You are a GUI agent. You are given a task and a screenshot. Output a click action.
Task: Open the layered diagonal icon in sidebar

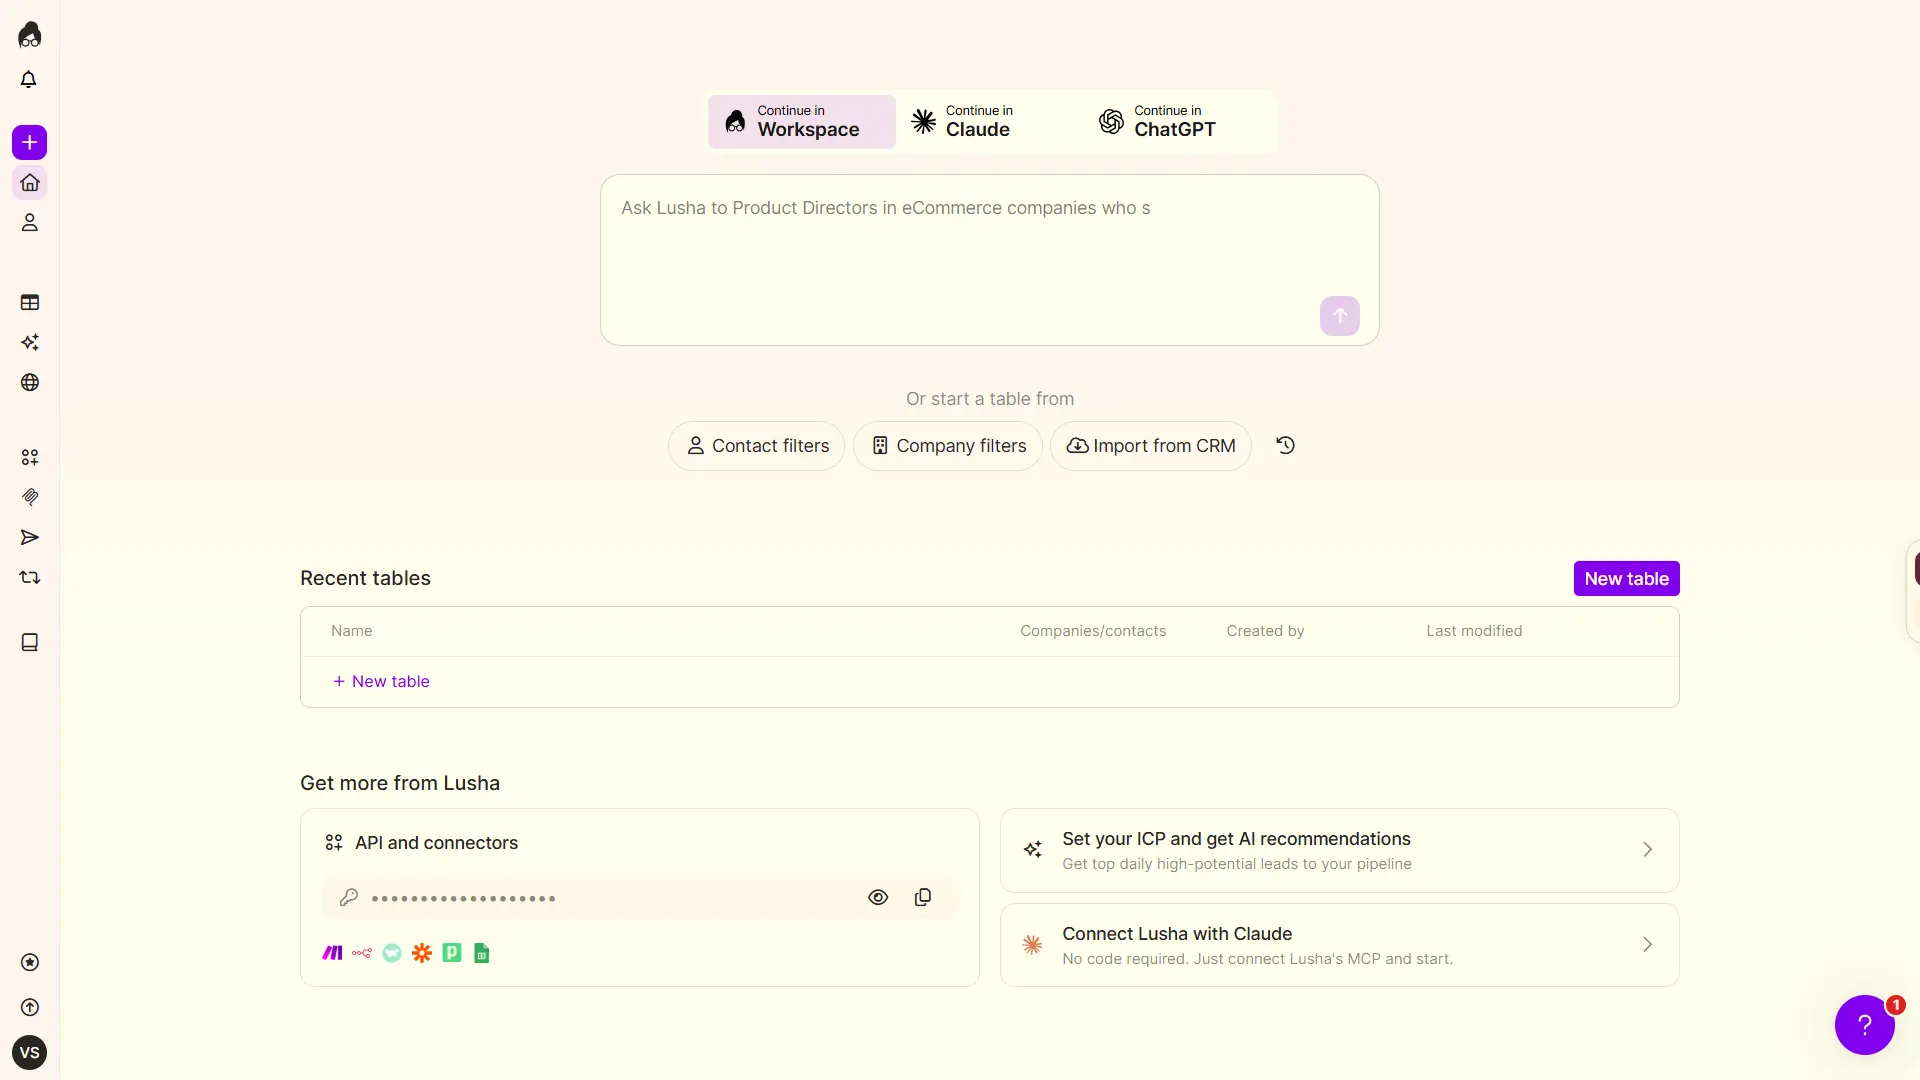30,497
